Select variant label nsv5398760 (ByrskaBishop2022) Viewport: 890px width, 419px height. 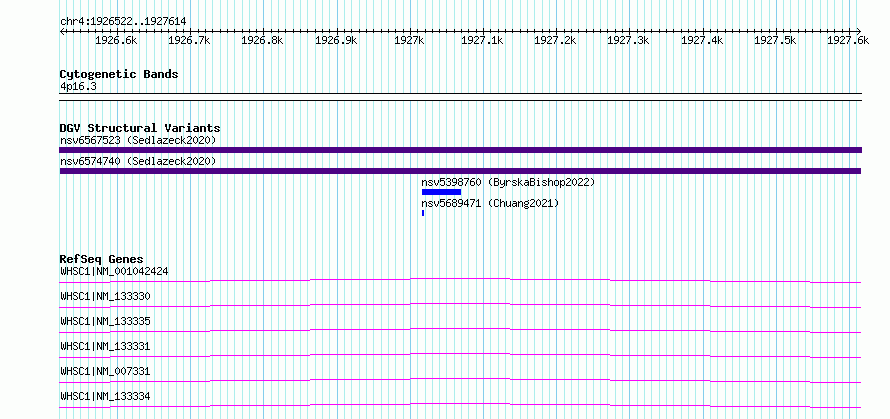[508, 182]
